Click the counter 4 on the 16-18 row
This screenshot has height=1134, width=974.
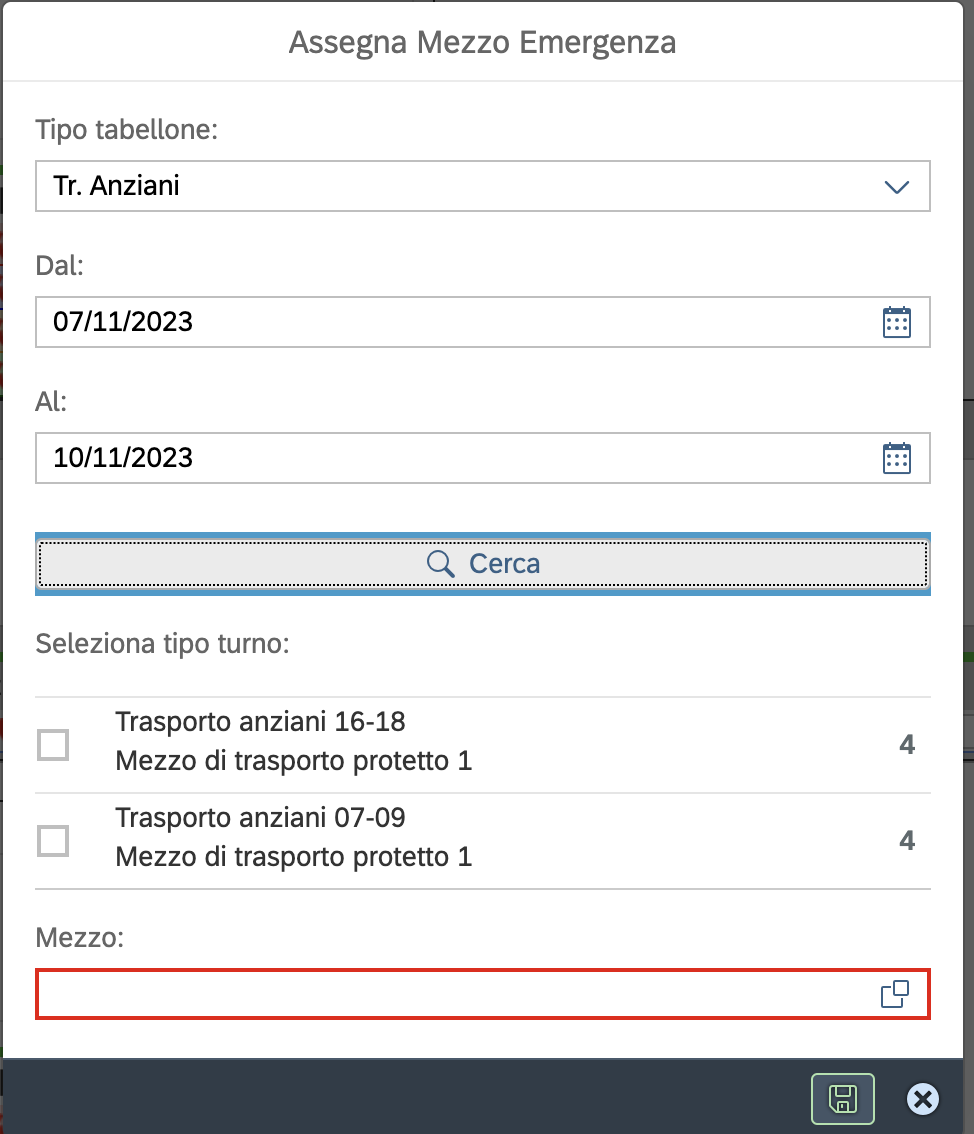coord(907,745)
